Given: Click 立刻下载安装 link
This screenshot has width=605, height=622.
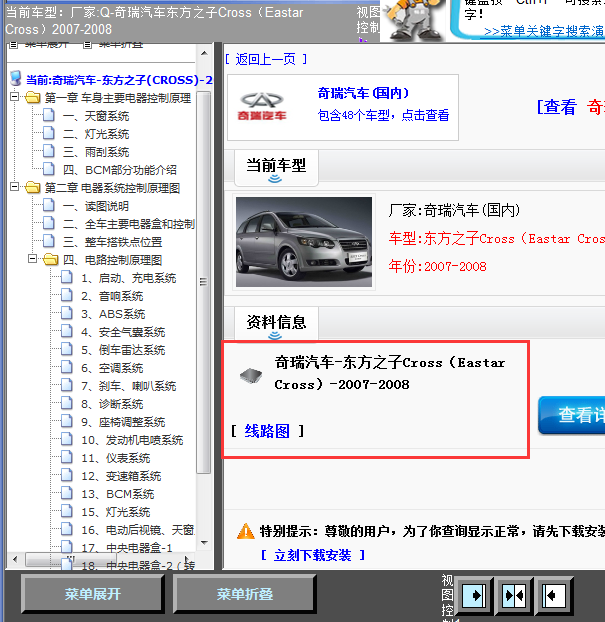Looking at the screenshot, I should [x=313, y=555].
